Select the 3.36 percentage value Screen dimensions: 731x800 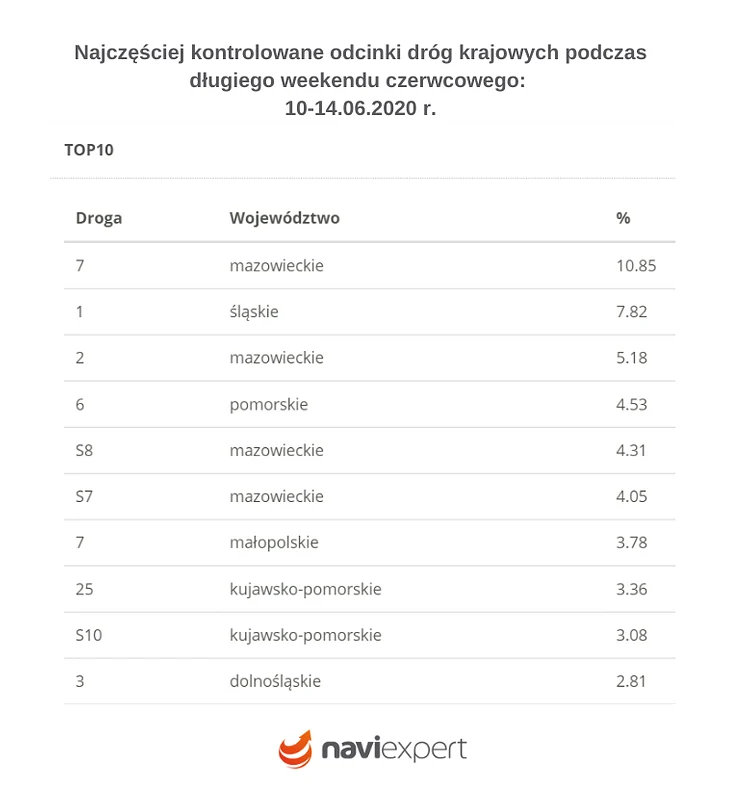(632, 589)
